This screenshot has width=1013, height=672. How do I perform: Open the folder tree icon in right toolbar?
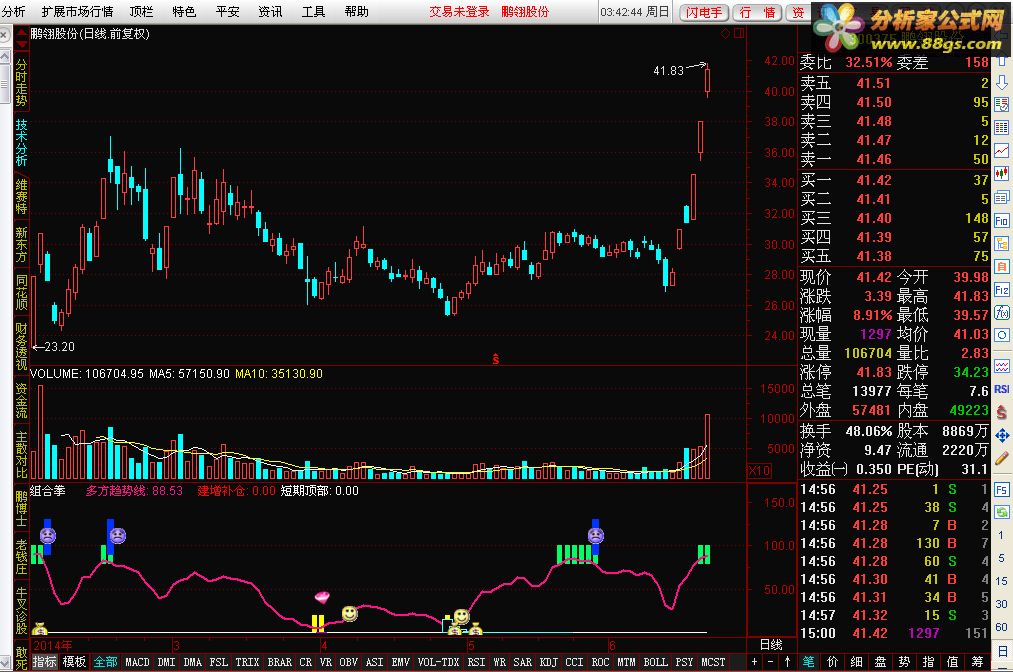(x=1001, y=244)
